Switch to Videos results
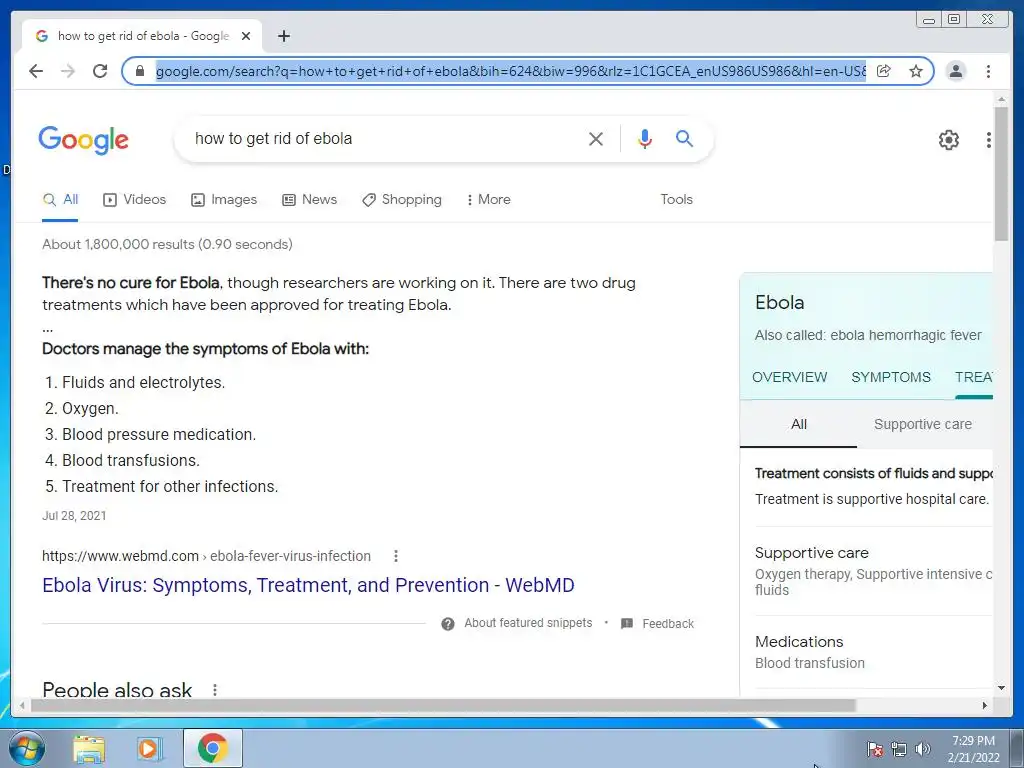Viewport: 1024px width, 768px height. pos(135,200)
